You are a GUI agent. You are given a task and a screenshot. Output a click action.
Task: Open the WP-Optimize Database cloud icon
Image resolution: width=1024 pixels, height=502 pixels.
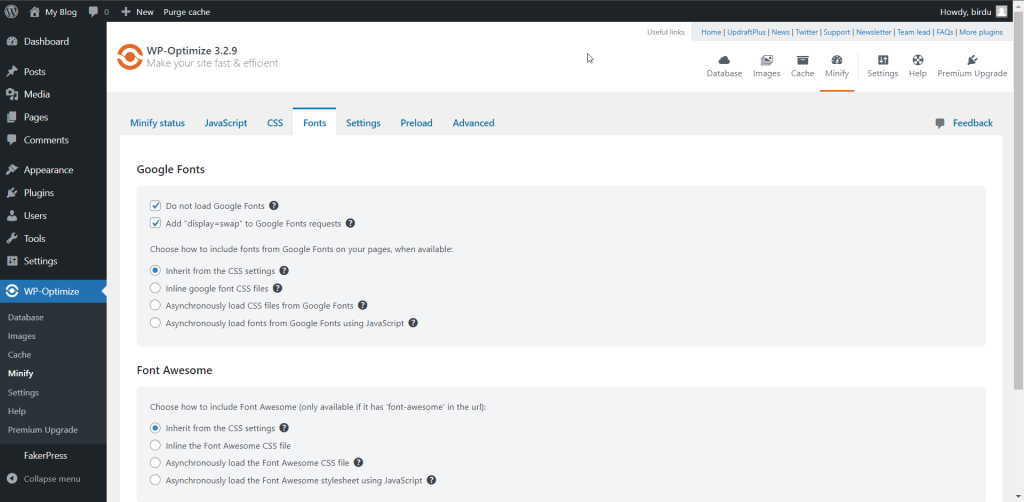pos(724,60)
